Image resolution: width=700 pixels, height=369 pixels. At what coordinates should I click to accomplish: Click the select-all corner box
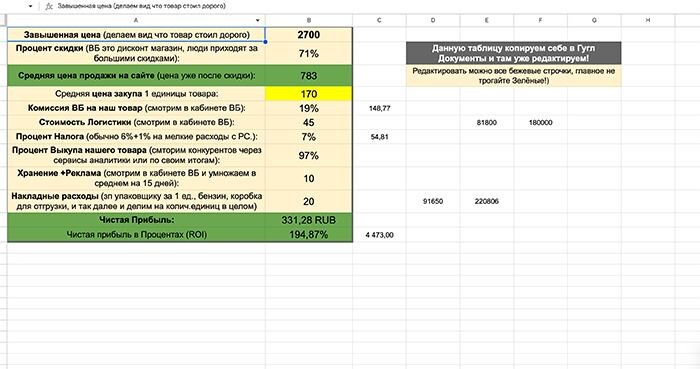3,21
